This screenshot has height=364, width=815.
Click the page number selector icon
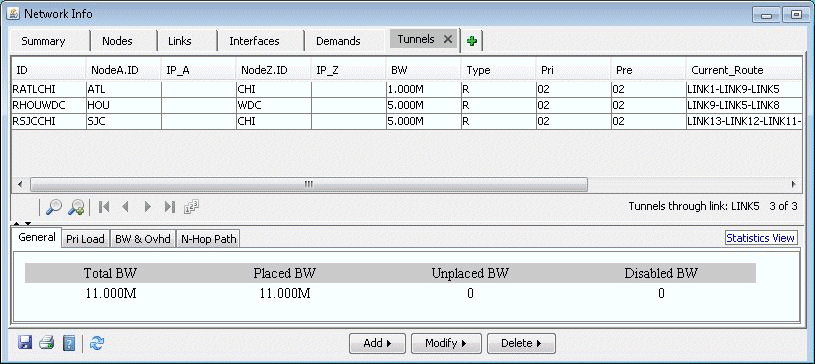click(192, 207)
